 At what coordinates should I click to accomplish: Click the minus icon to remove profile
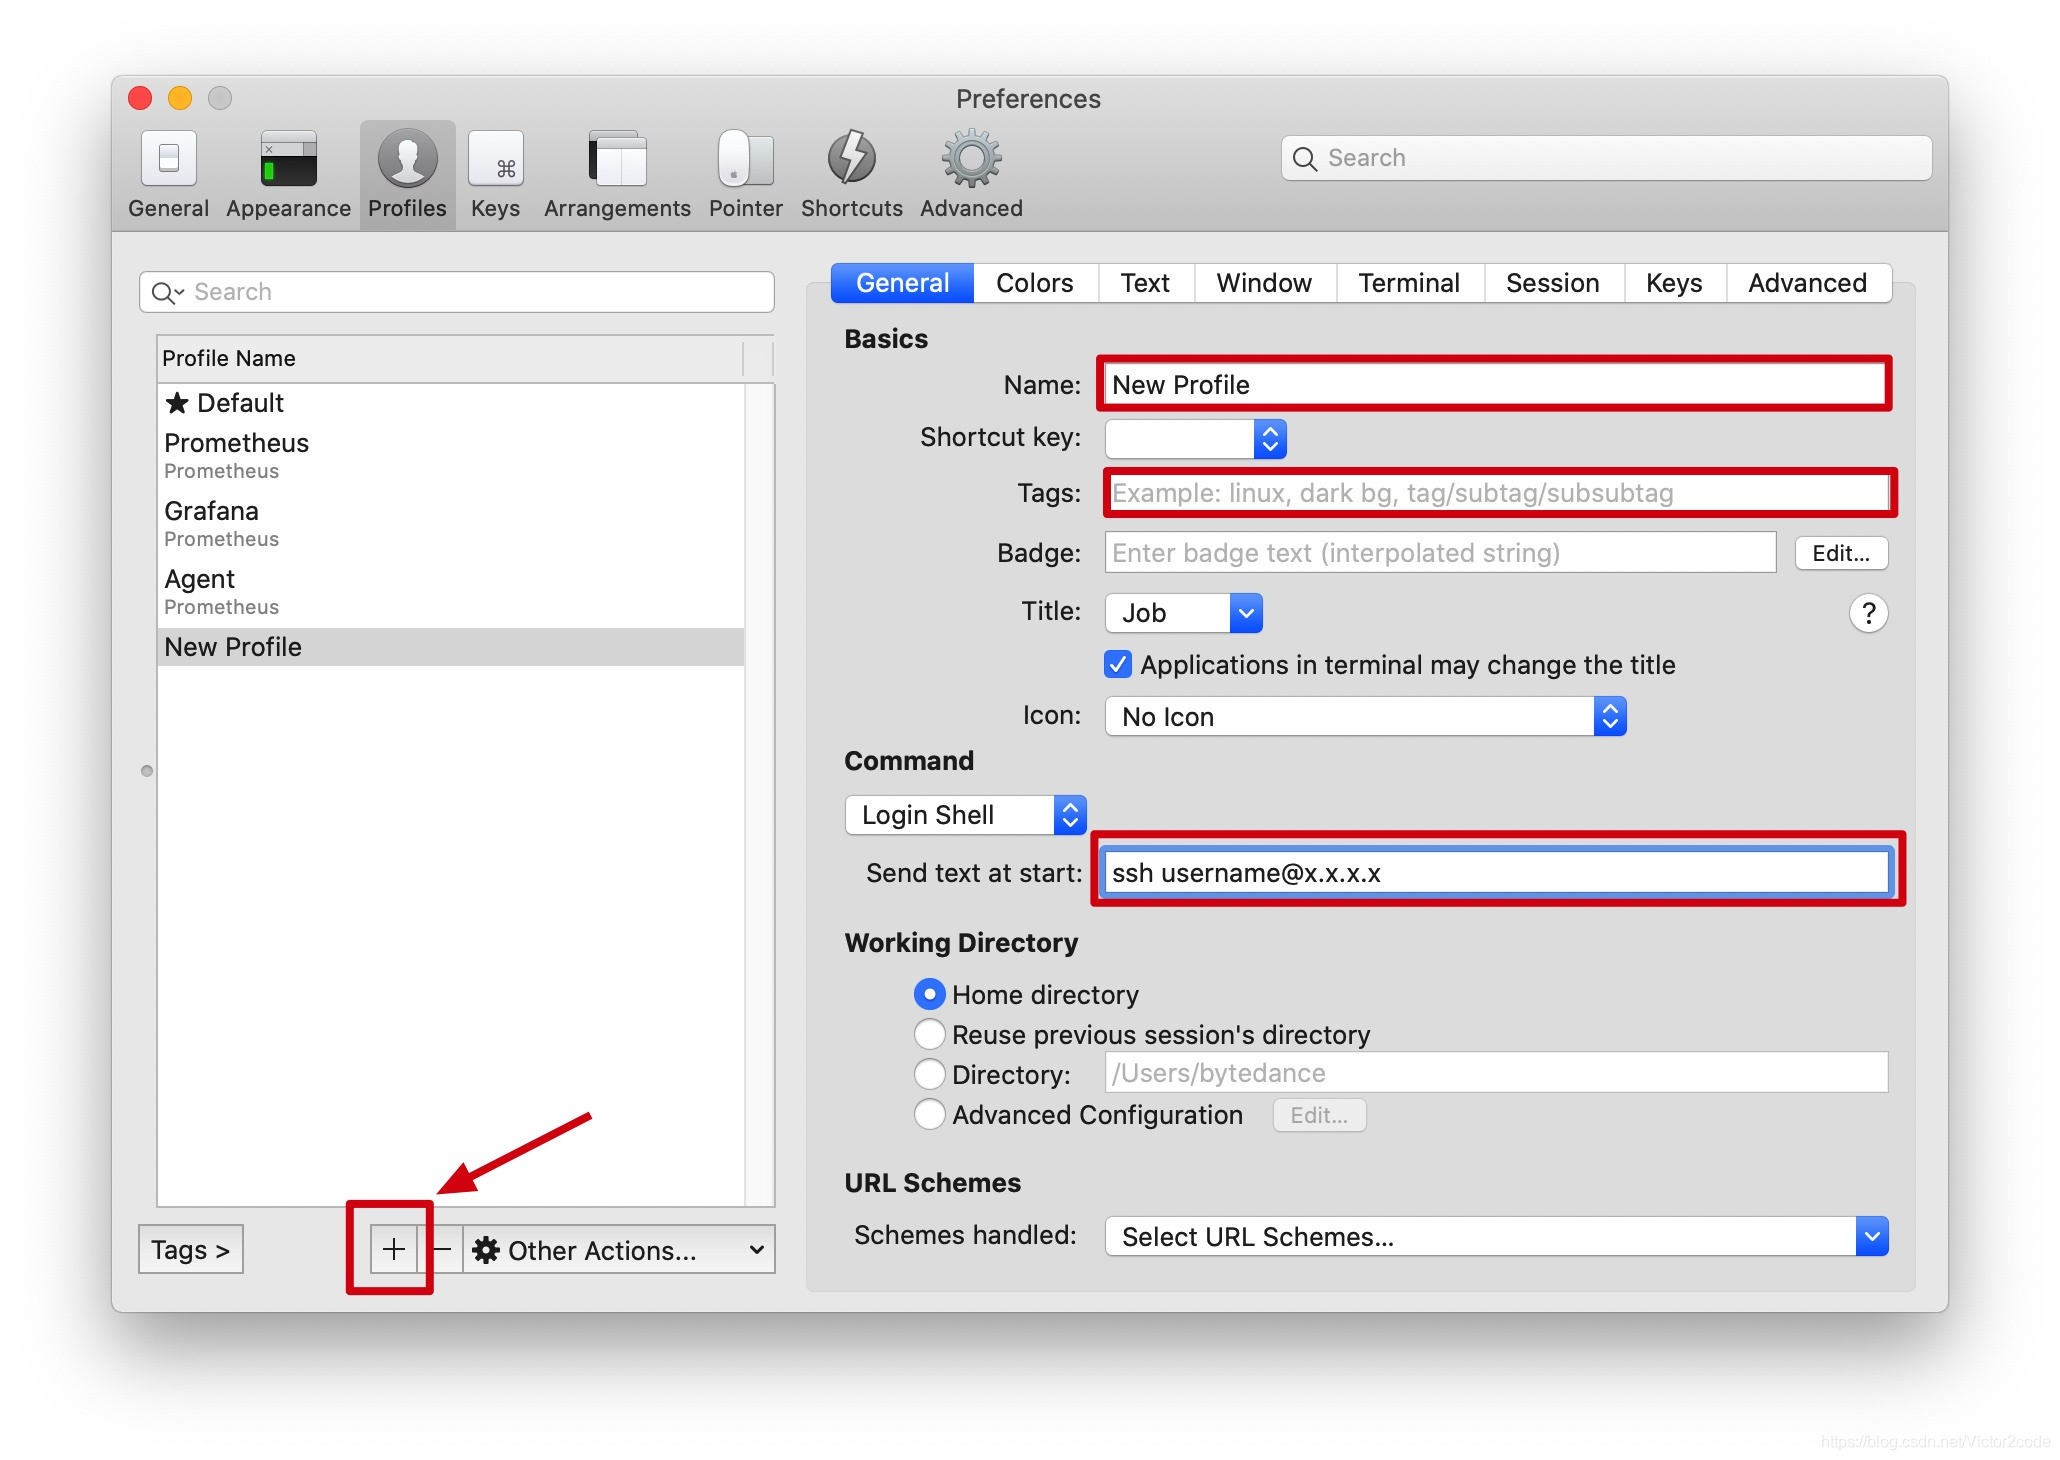pyautogui.click(x=442, y=1249)
